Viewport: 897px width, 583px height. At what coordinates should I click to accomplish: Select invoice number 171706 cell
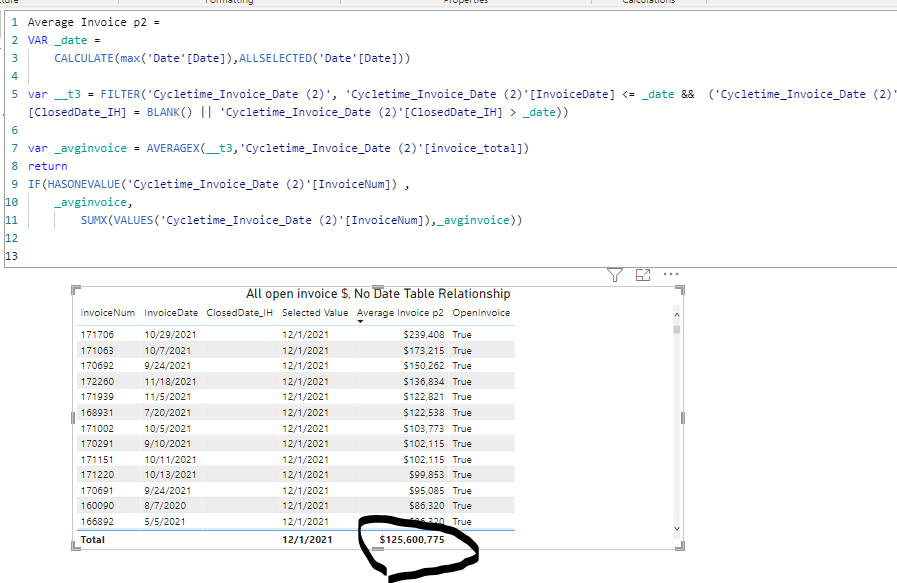97,335
